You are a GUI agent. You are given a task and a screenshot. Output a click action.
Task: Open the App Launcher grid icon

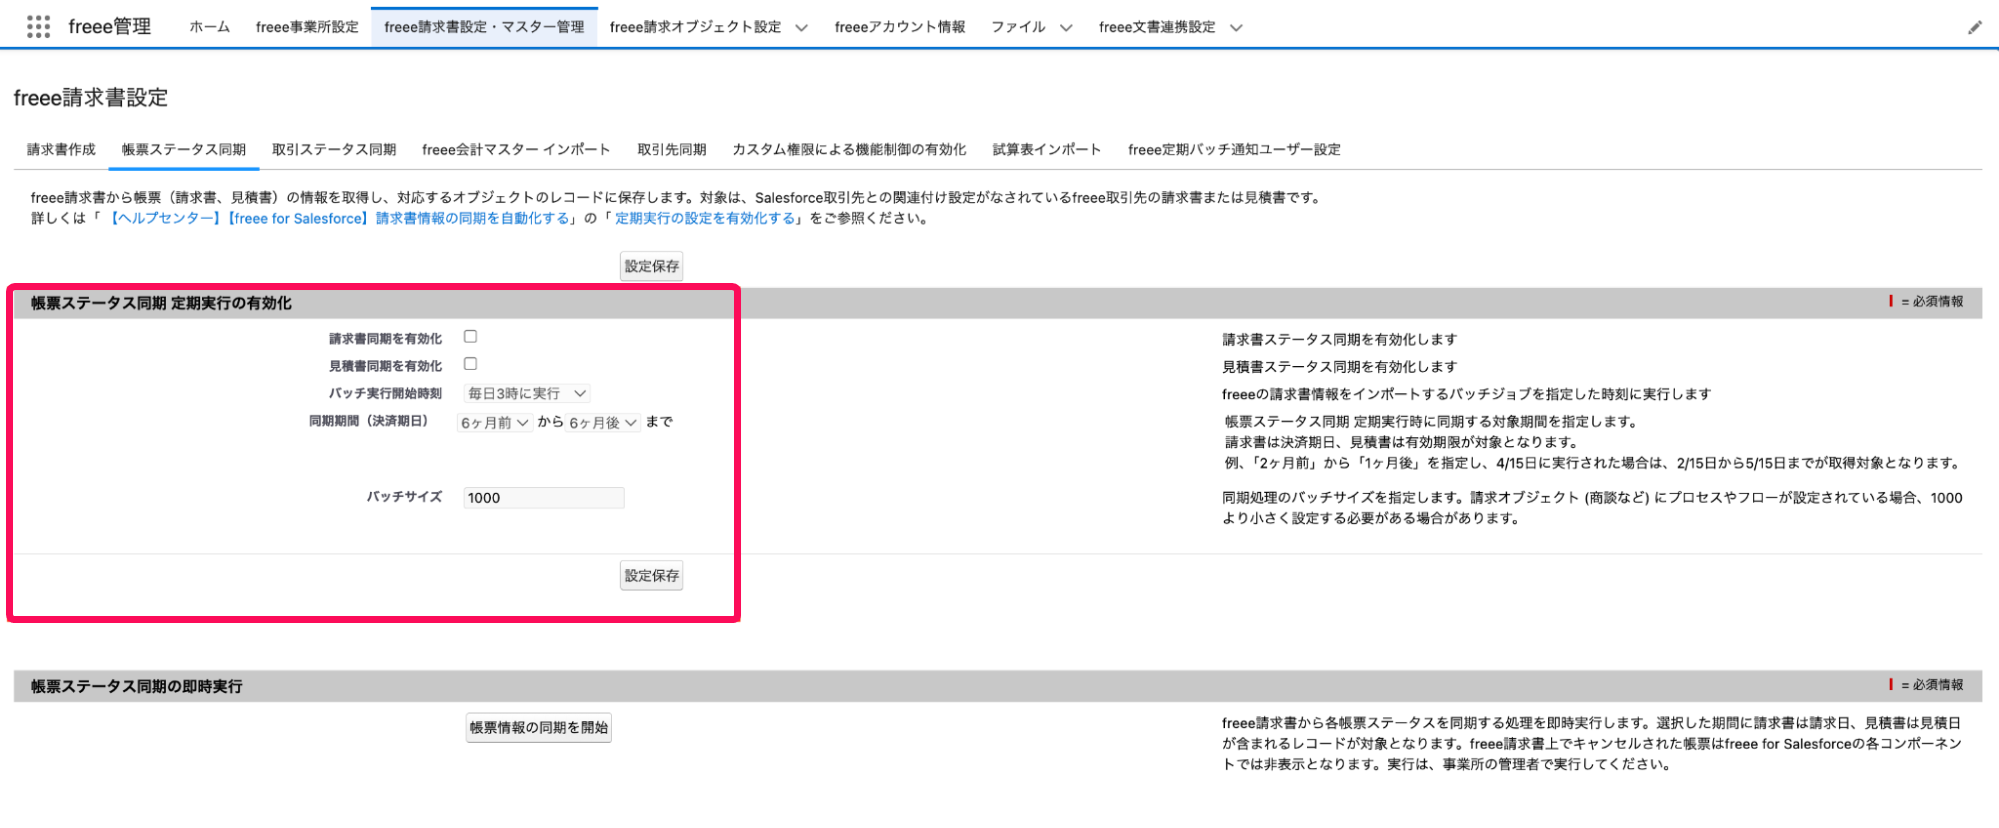38,27
